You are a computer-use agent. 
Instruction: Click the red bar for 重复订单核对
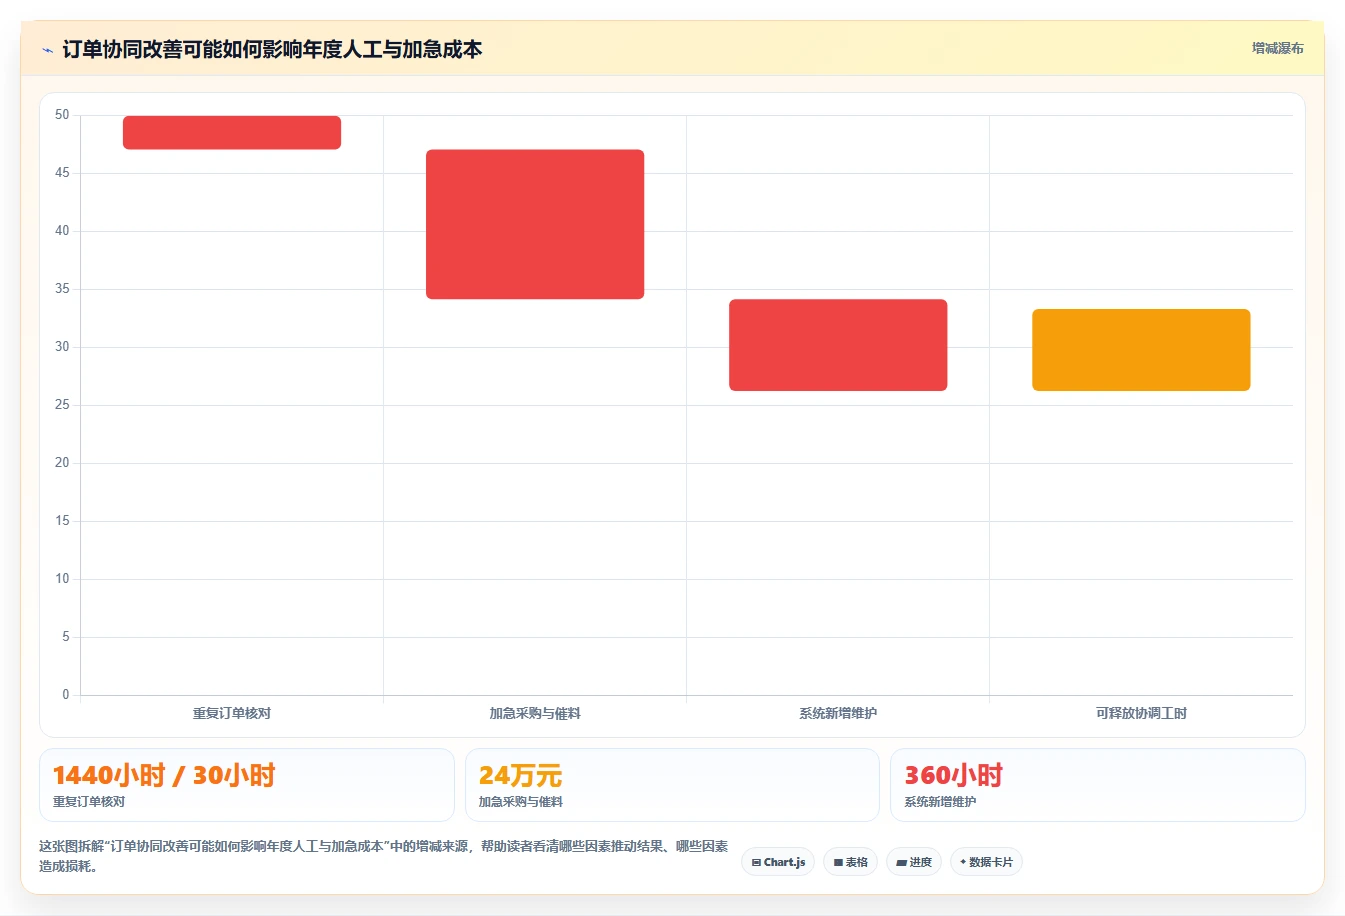pyautogui.click(x=232, y=133)
